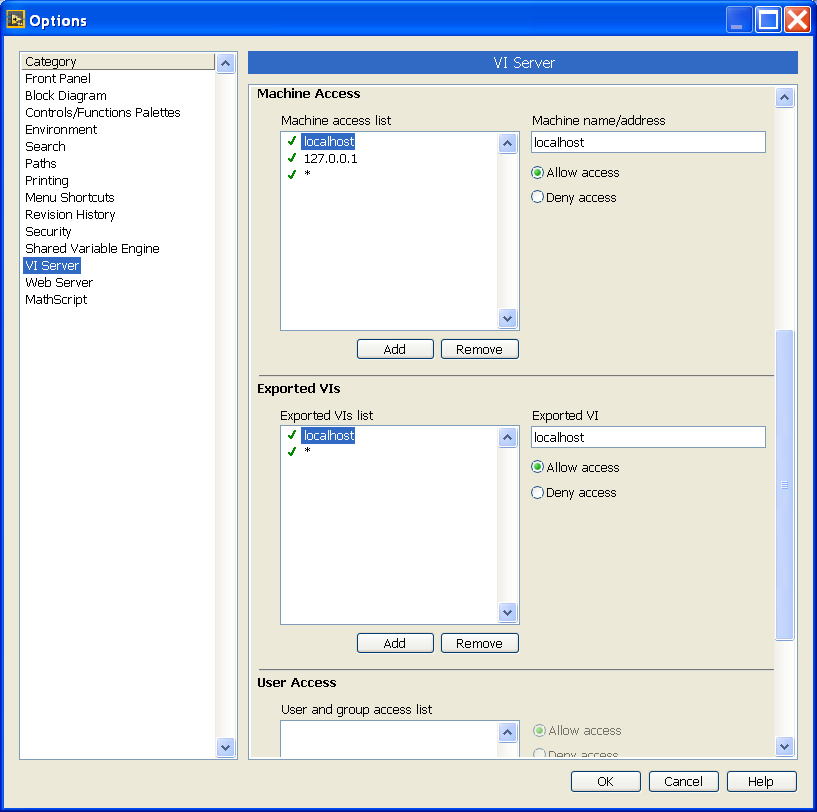Click the Machine name/address text field
Screen dimensions: 817x812
(648, 143)
